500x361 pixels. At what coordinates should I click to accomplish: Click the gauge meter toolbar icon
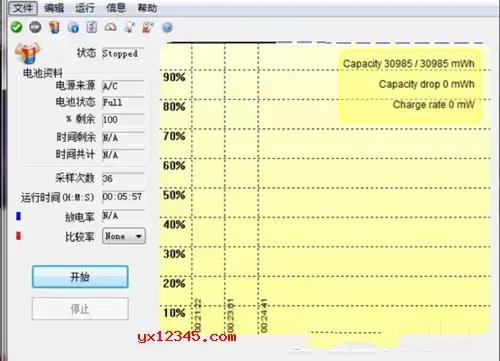point(111,27)
